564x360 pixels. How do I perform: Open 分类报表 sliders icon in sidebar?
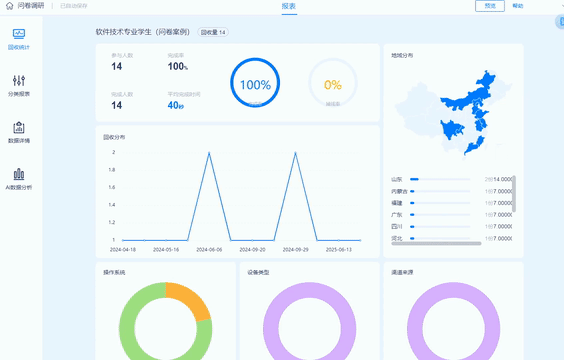19,81
